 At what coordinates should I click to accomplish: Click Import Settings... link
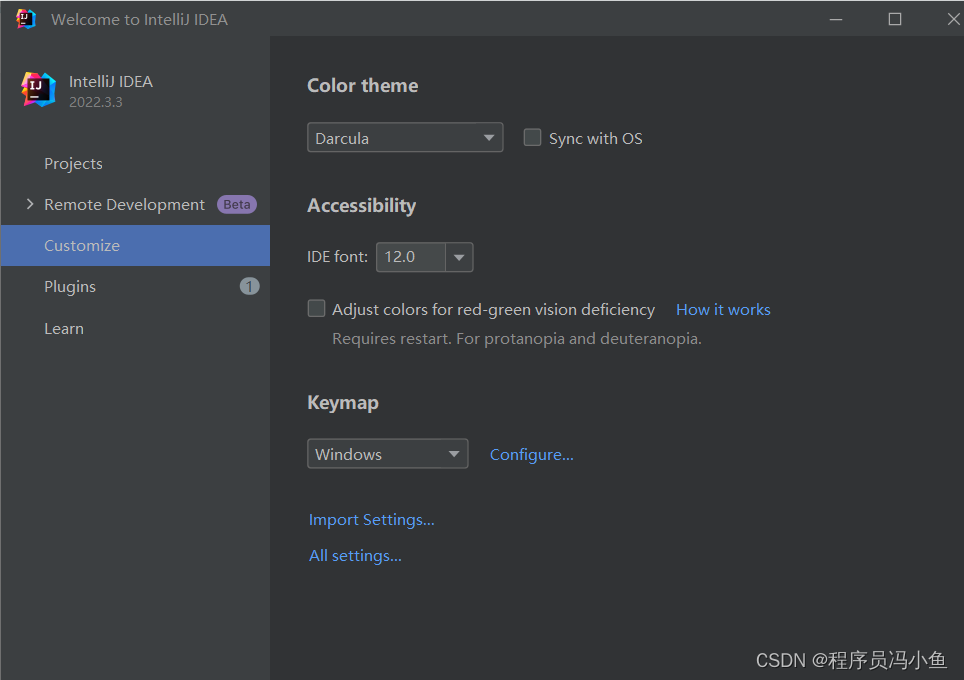pos(371,520)
